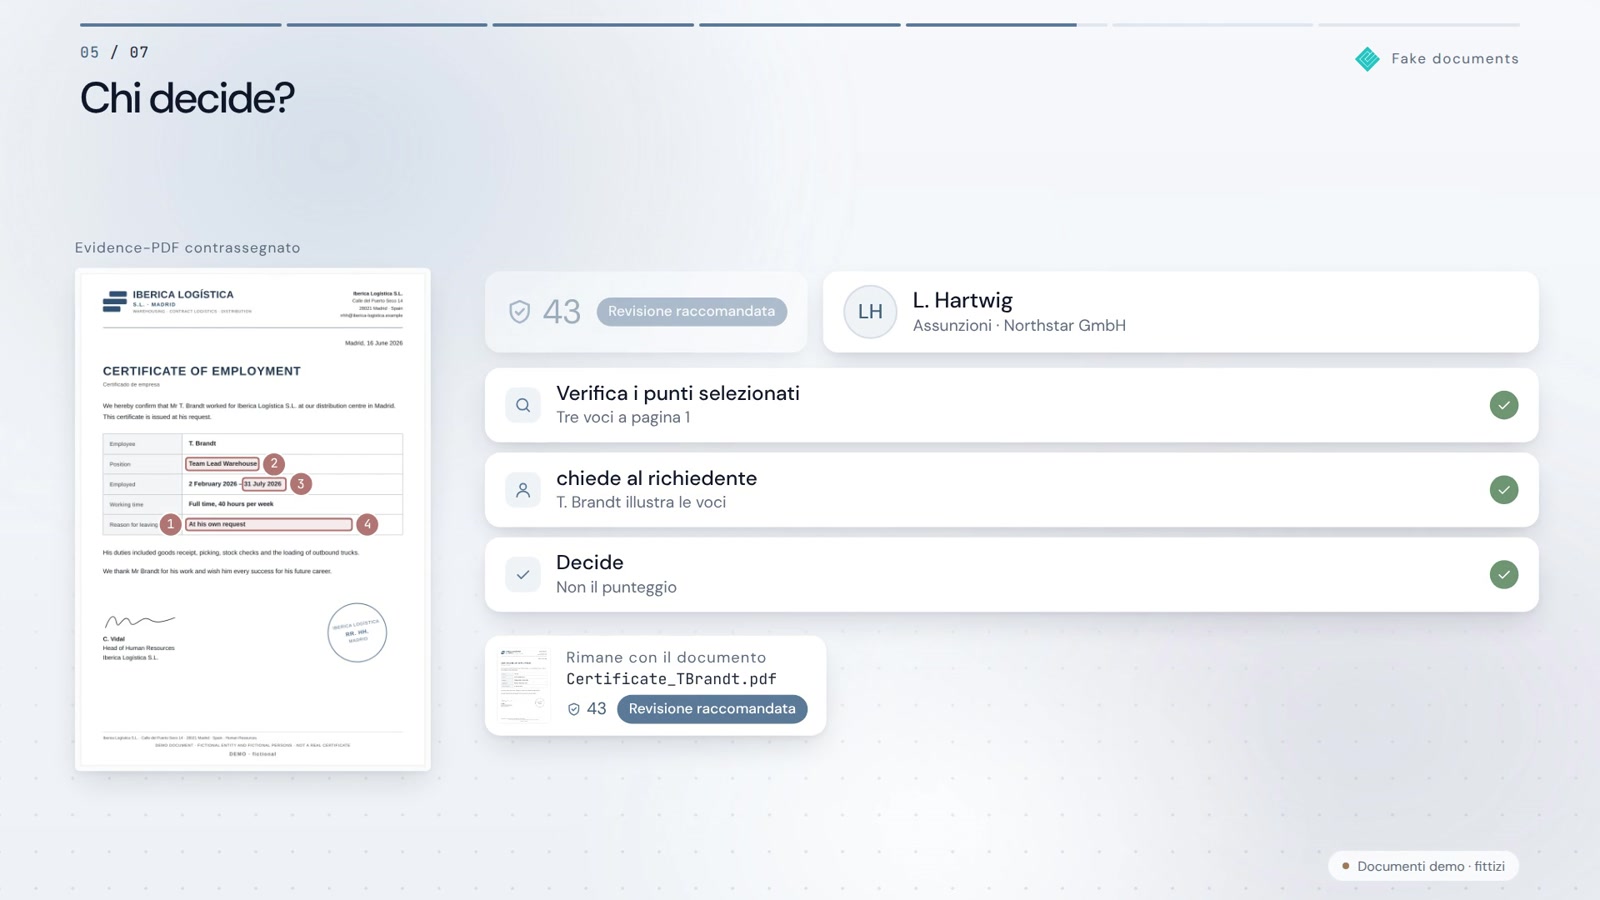
Task: Click "CERTIFICATE OF EMPLOYMENT" title in PDF
Action: (x=202, y=371)
